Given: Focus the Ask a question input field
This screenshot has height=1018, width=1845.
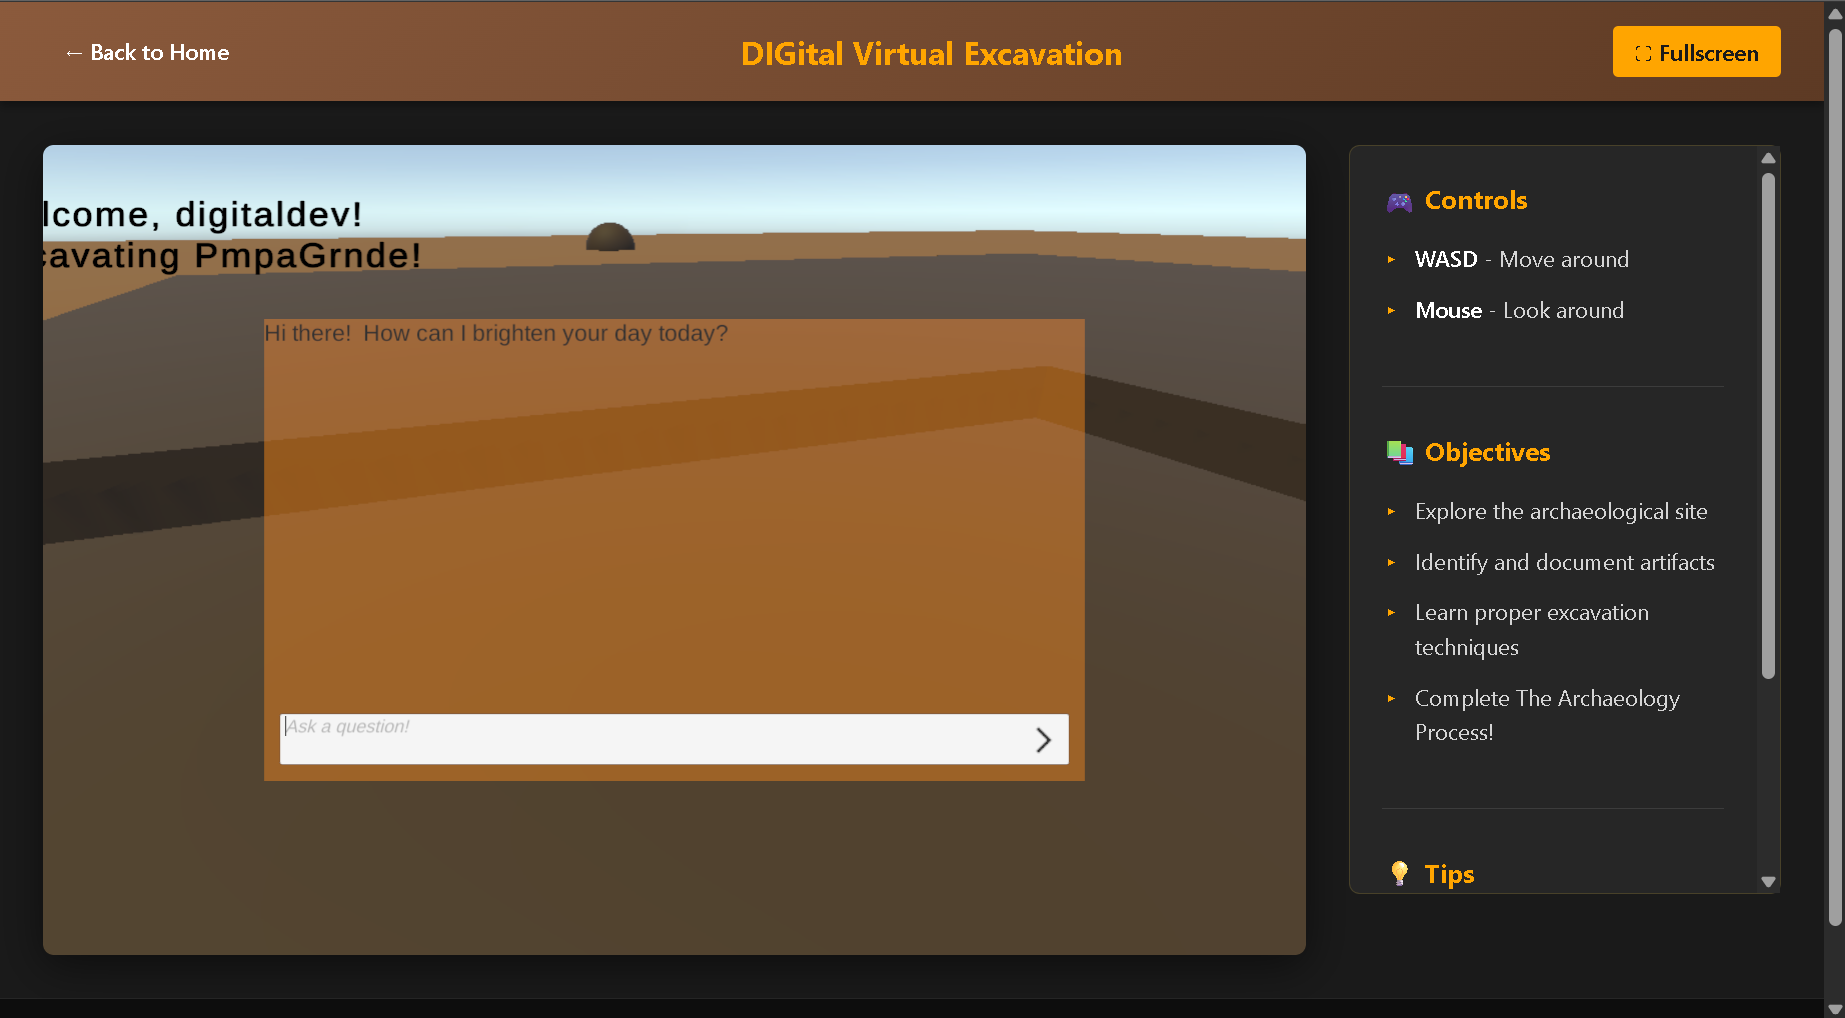Looking at the screenshot, I should coord(650,739).
